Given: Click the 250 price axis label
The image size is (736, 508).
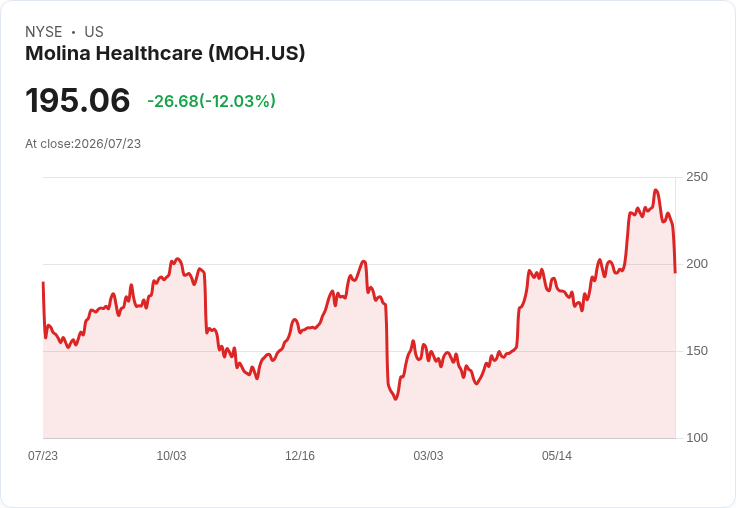Looking at the screenshot, I should coord(697,177).
